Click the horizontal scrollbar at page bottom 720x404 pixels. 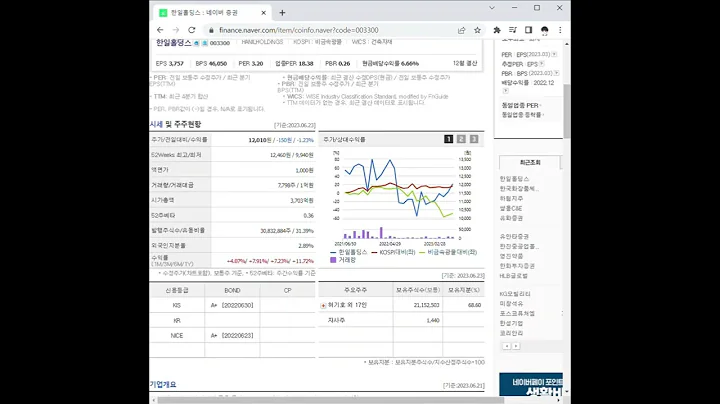(x=331, y=400)
